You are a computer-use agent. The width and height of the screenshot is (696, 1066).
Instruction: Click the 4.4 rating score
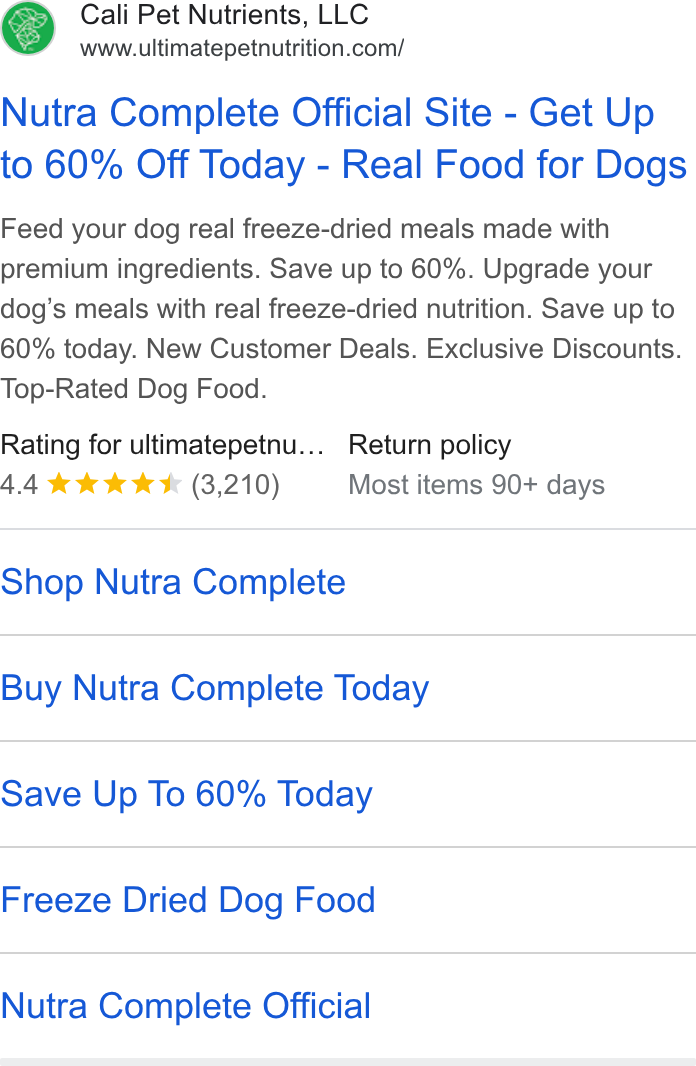(19, 485)
